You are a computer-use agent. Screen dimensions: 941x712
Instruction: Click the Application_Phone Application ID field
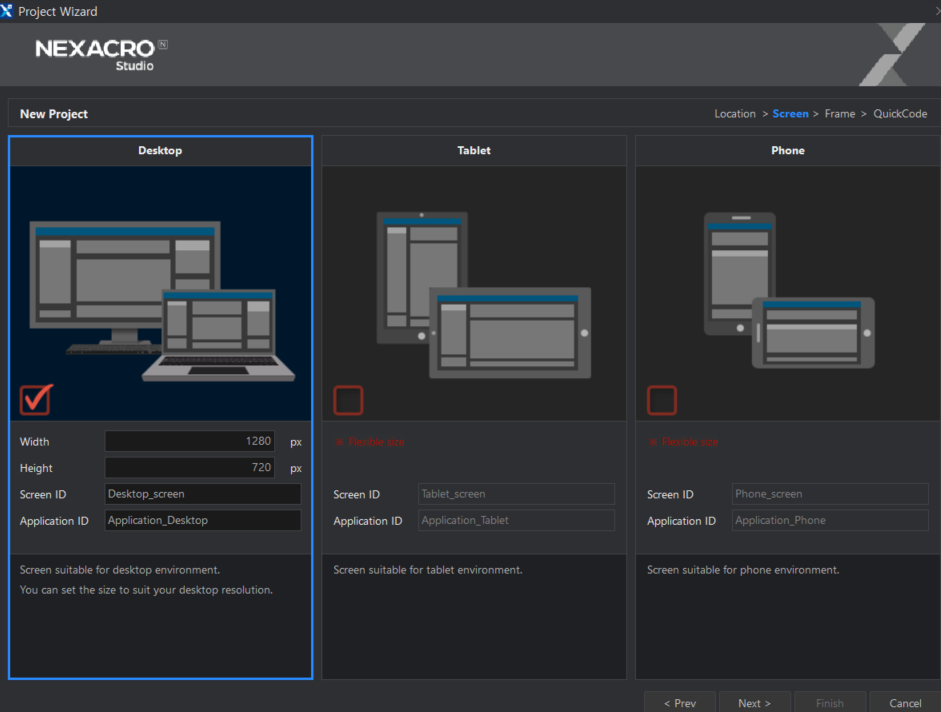pyautogui.click(x=830, y=520)
